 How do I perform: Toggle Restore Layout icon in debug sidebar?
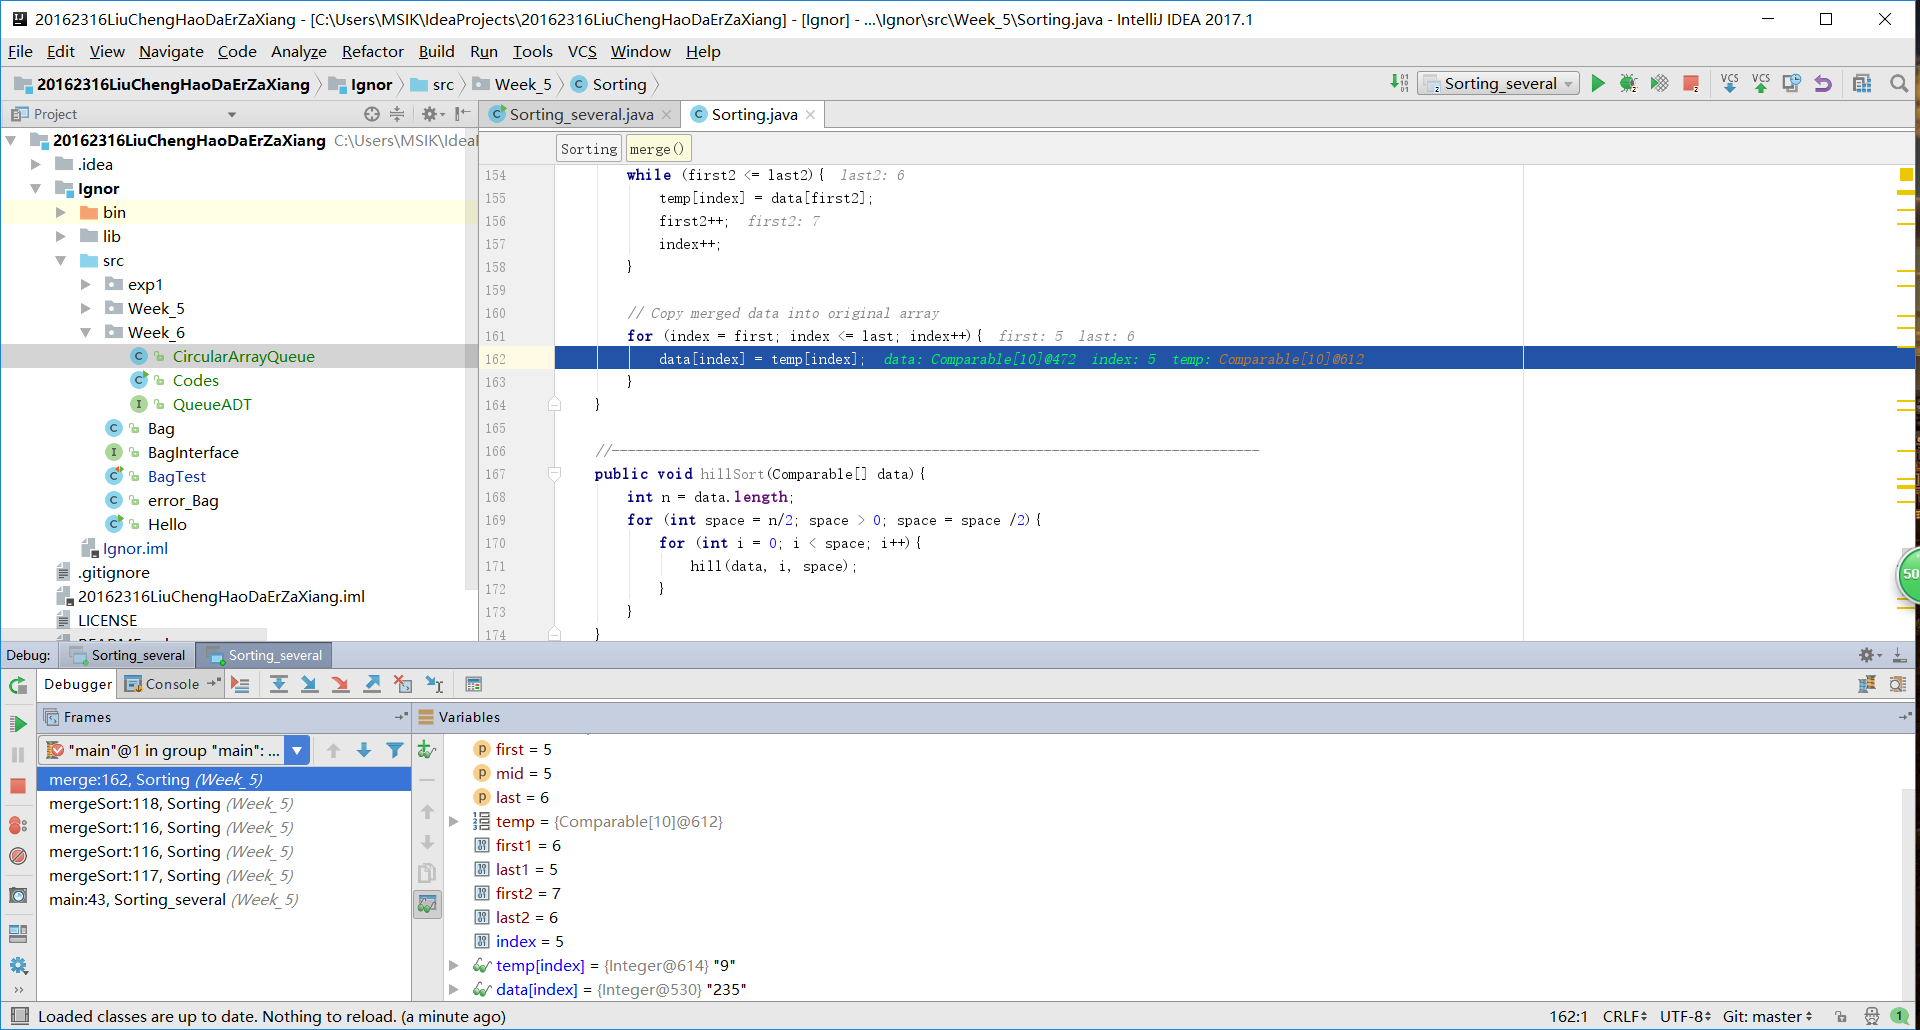tap(18, 934)
